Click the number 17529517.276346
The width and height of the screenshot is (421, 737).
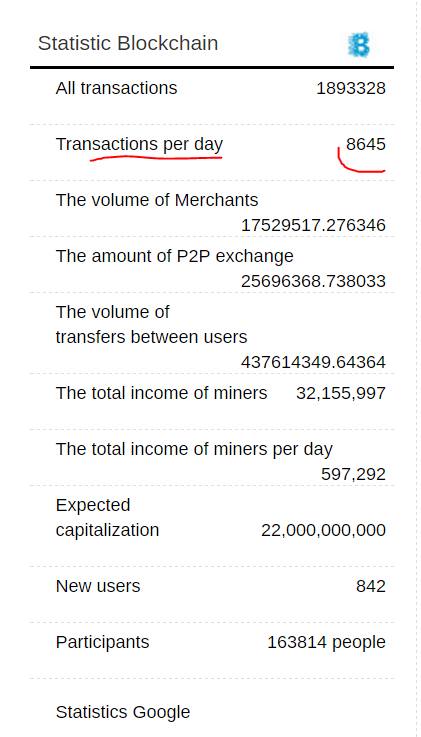pyautogui.click(x=313, y=225)
